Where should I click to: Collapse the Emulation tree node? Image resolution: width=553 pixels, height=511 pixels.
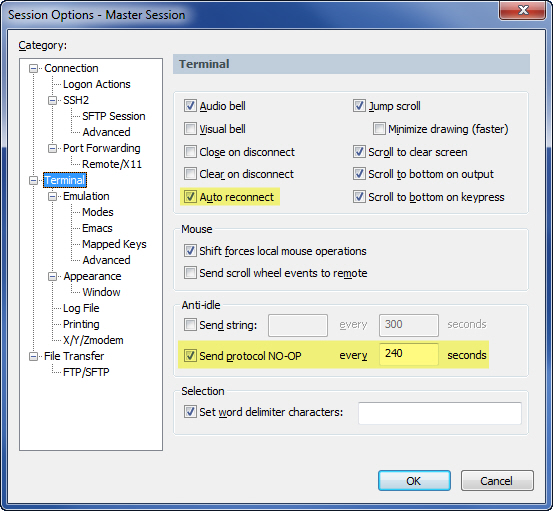52,196
